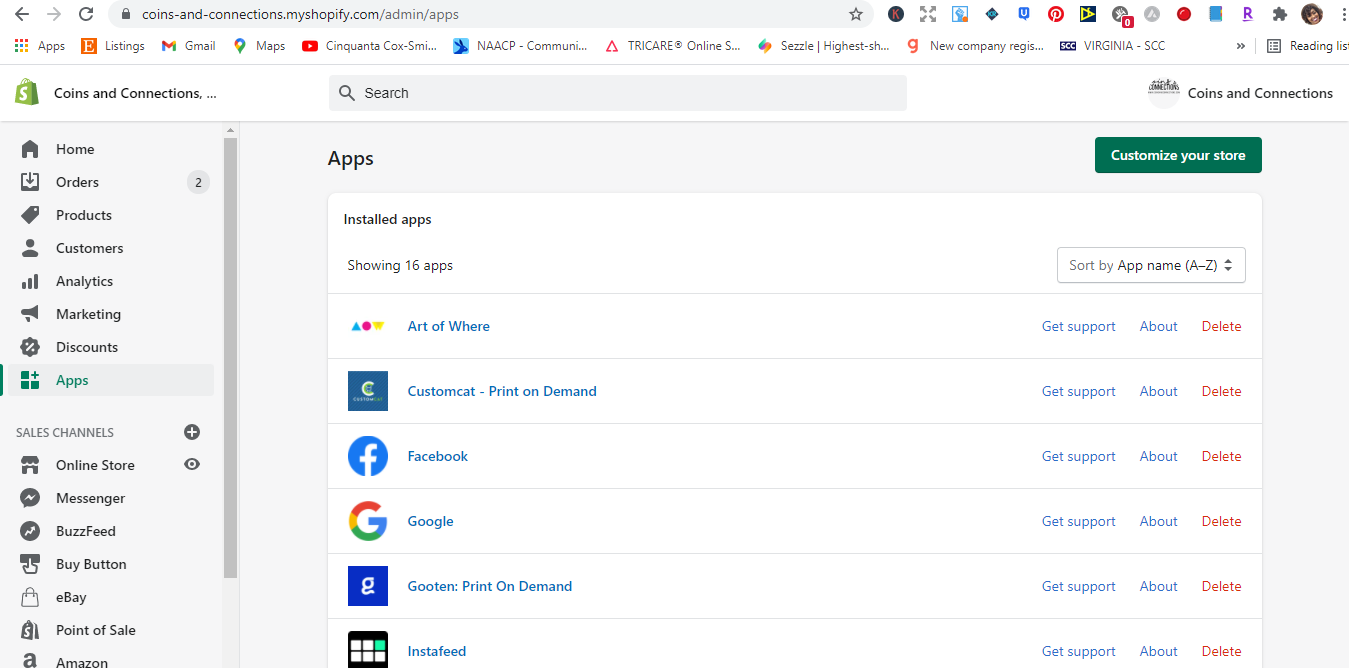Image resolution: width=1349 pixels, height=668 pixels.
Task: Select the Products tag icon
Action: pos(30,215)
